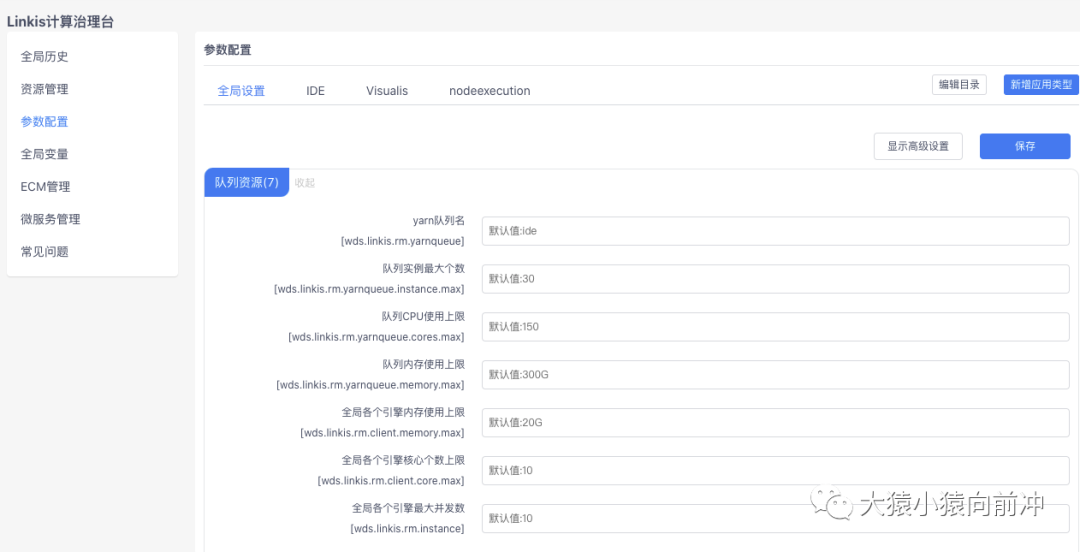Switch to Visualis tab
The image size is (1080, 552).
click(387, 91)
